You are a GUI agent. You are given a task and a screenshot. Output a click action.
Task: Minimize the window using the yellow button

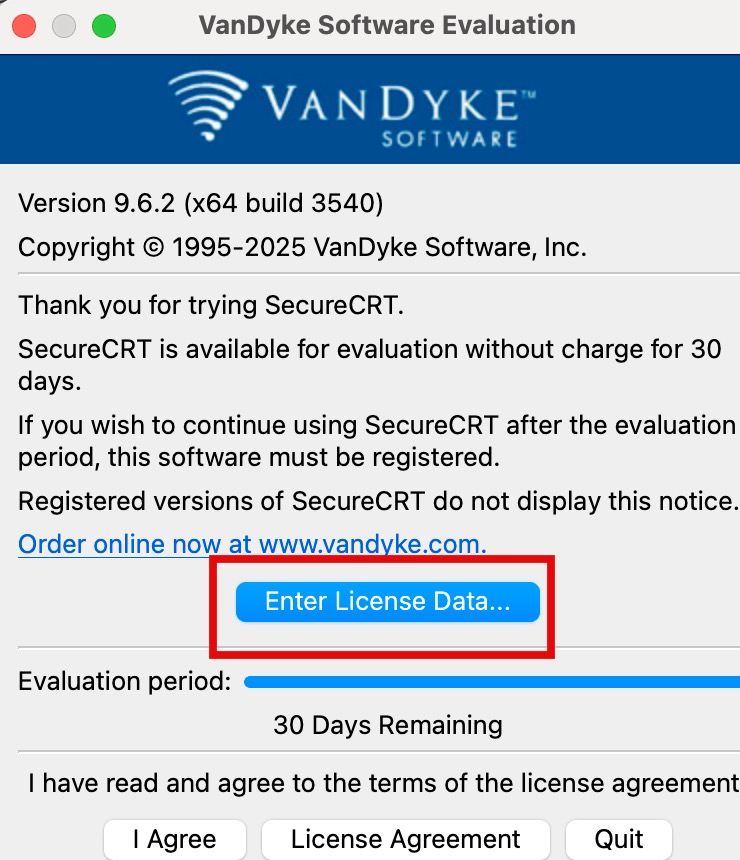[x=64, y=25]
